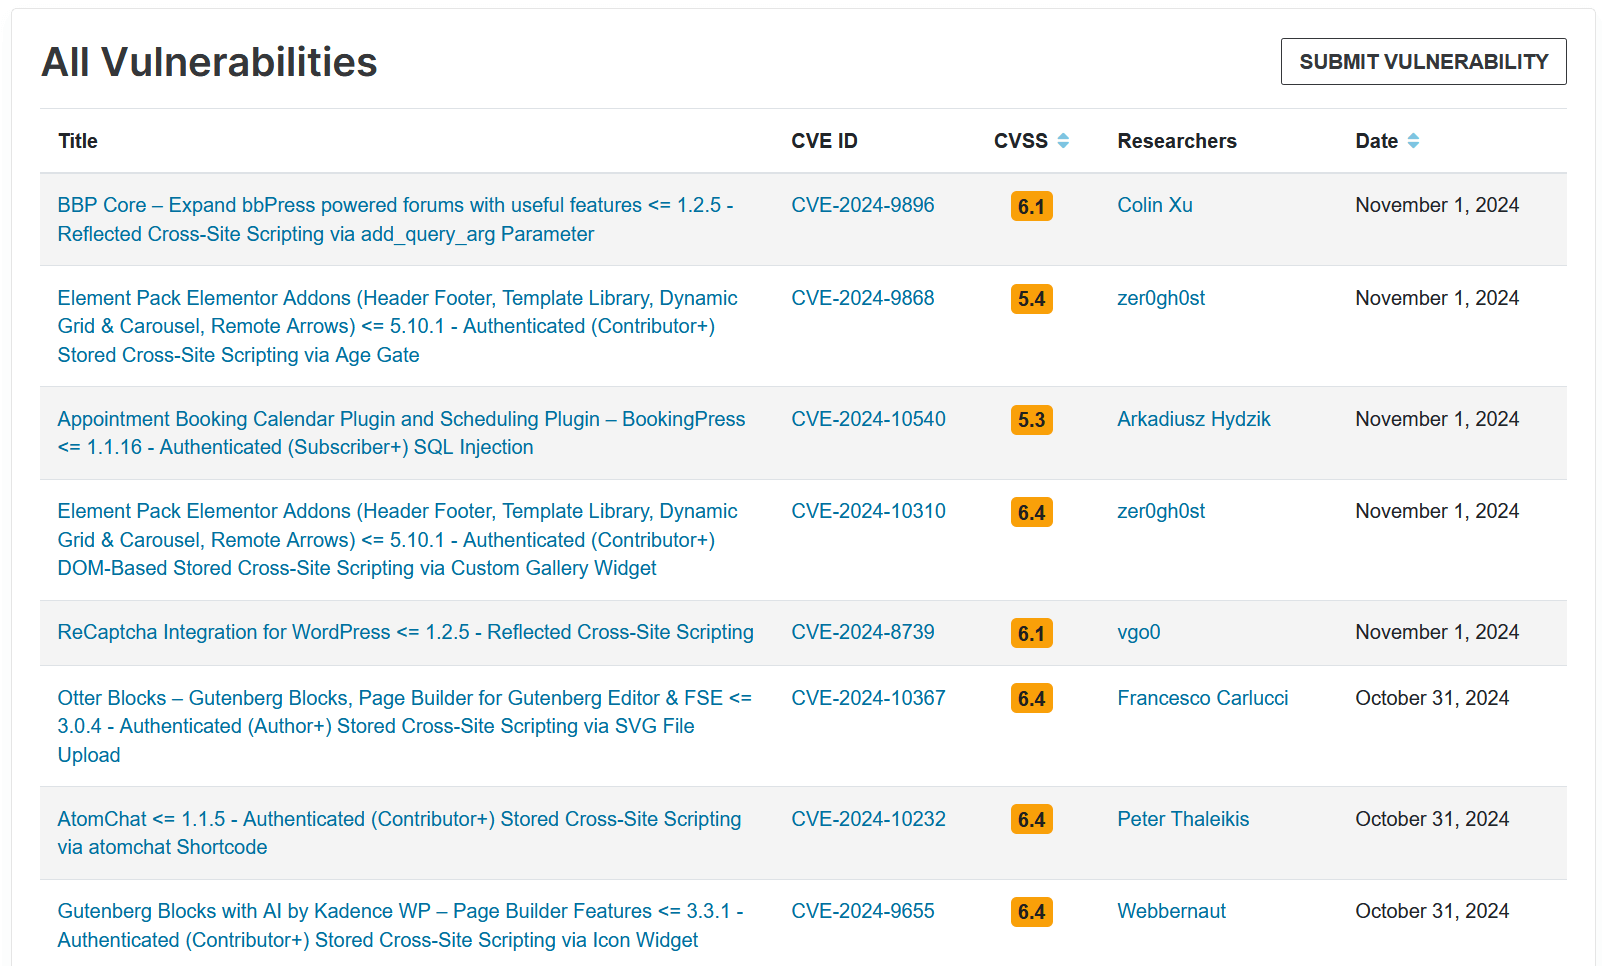1602x966 pixels.
Task: Sort table by Date arrows
Action: [x=1412, y=141]
